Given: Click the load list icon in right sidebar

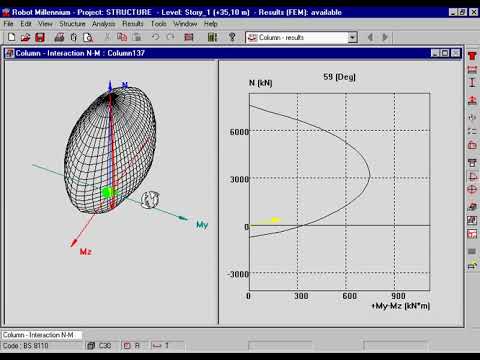Looking at the screenshot, I should [472, 131].
